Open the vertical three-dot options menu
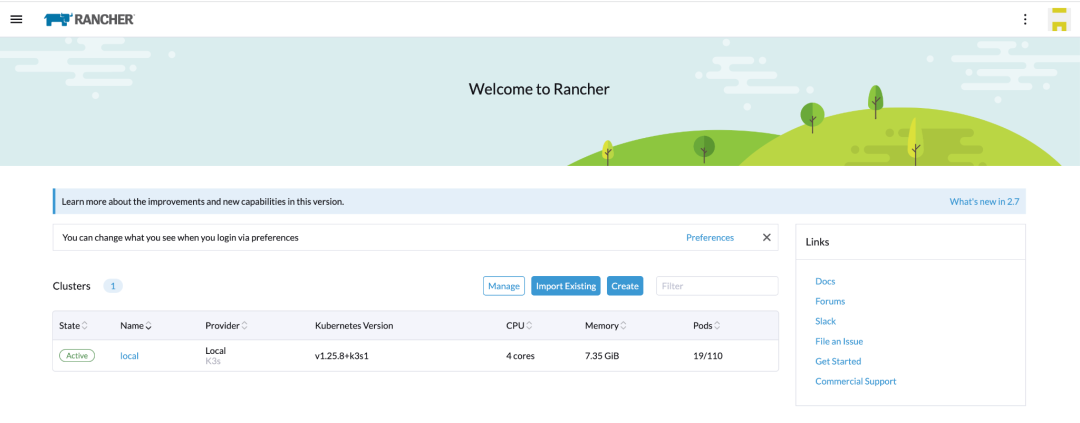1080x423 pixels. (1024, 19)
